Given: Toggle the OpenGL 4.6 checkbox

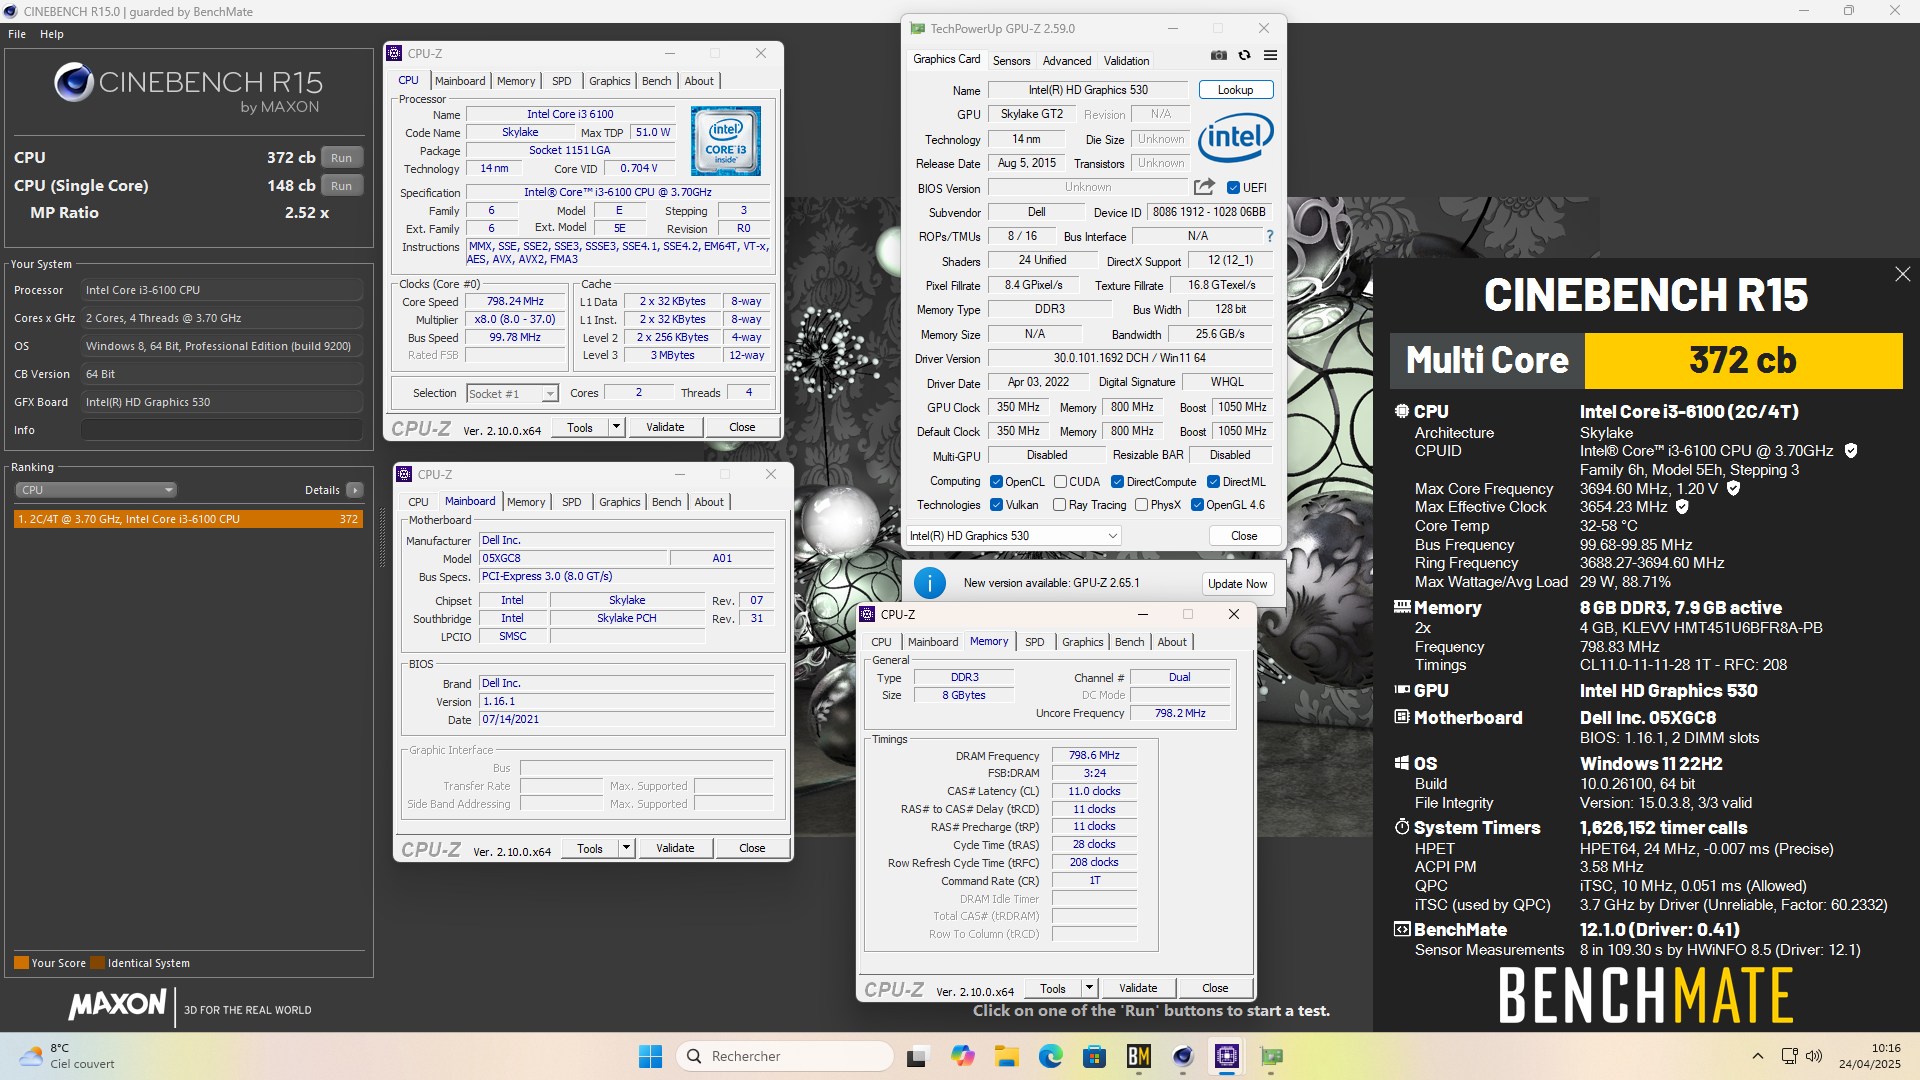Looking at the screenshot, I should point(1197,505).
